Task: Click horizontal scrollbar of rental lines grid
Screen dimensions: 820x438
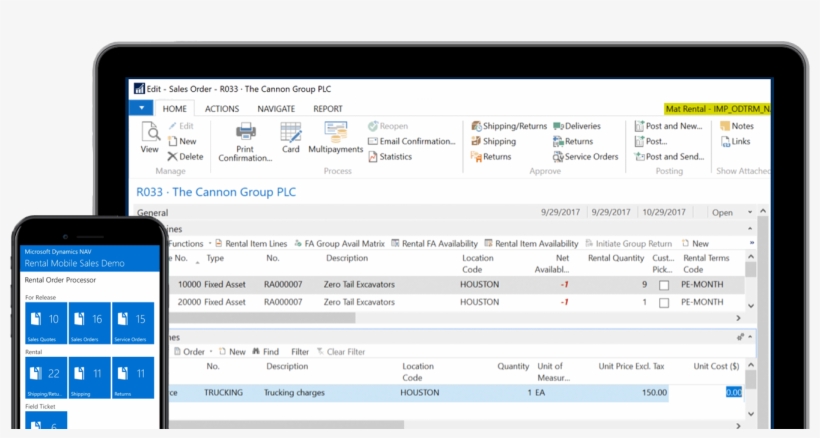Action: 262,318
